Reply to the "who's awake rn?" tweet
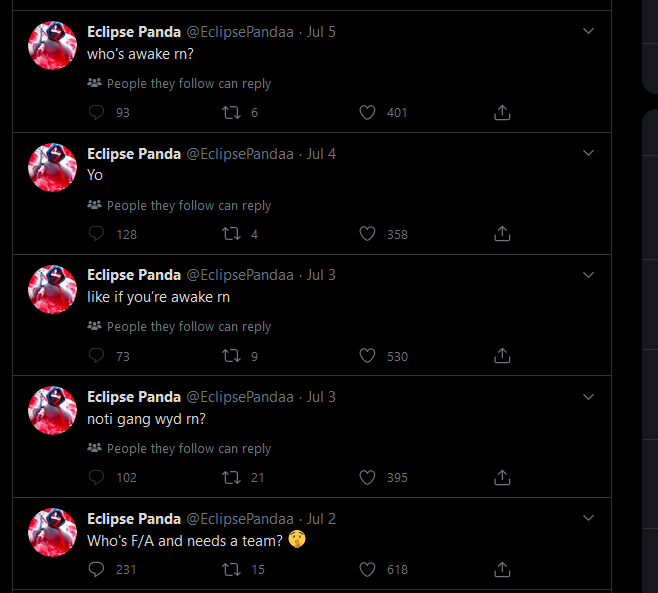The height and width of the screenshot is (593, 658). click(x=96, y=113)
